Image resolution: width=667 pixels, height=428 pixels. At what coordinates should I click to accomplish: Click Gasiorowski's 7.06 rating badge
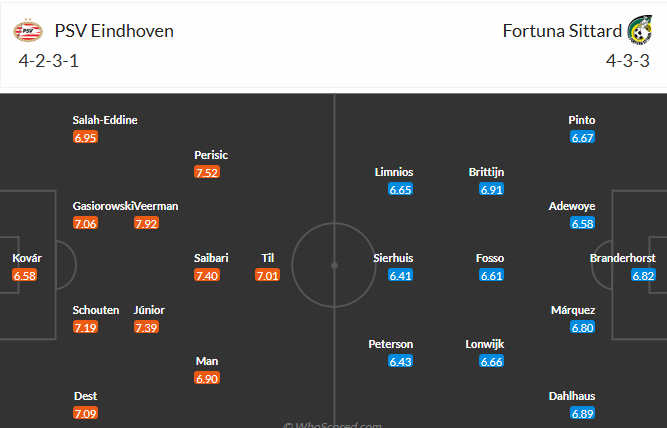(85, 223)
